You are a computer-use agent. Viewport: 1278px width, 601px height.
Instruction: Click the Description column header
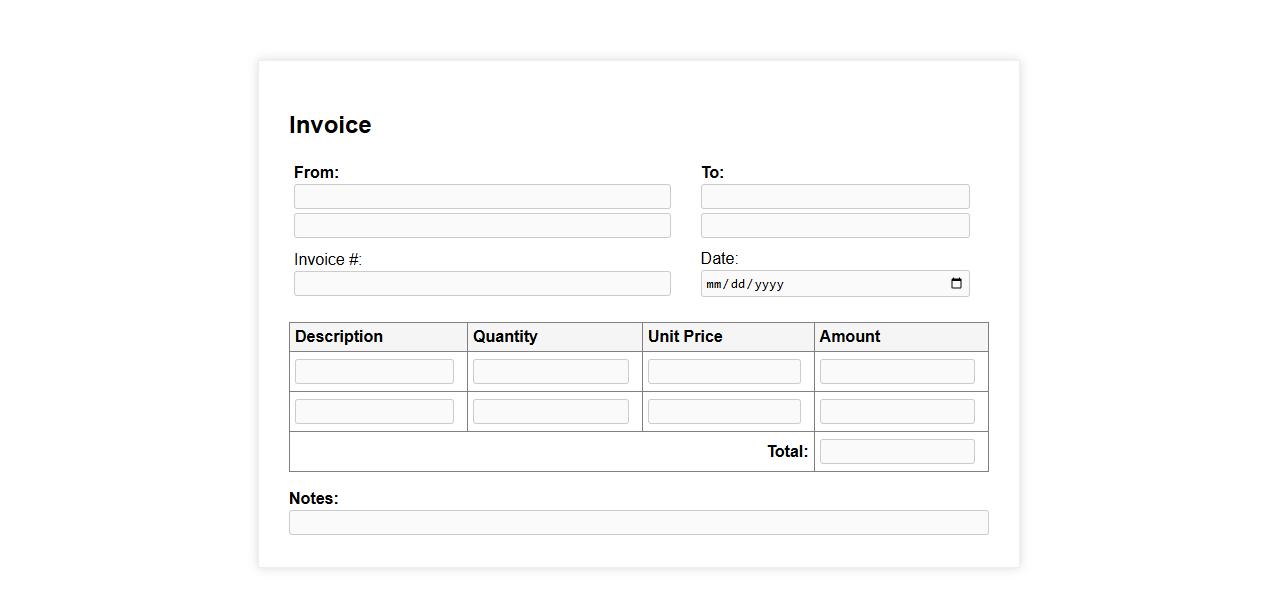click(x=339, y=337)
